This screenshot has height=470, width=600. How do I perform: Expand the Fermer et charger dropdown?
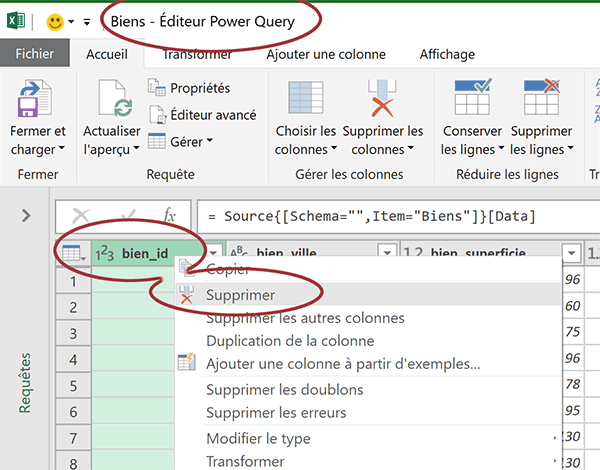click(62, 148)
